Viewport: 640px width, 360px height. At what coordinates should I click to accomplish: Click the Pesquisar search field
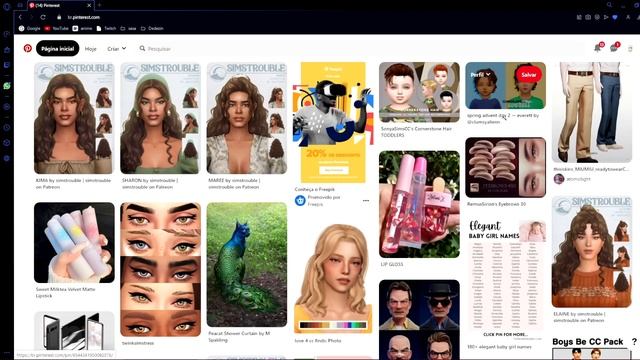359,49
